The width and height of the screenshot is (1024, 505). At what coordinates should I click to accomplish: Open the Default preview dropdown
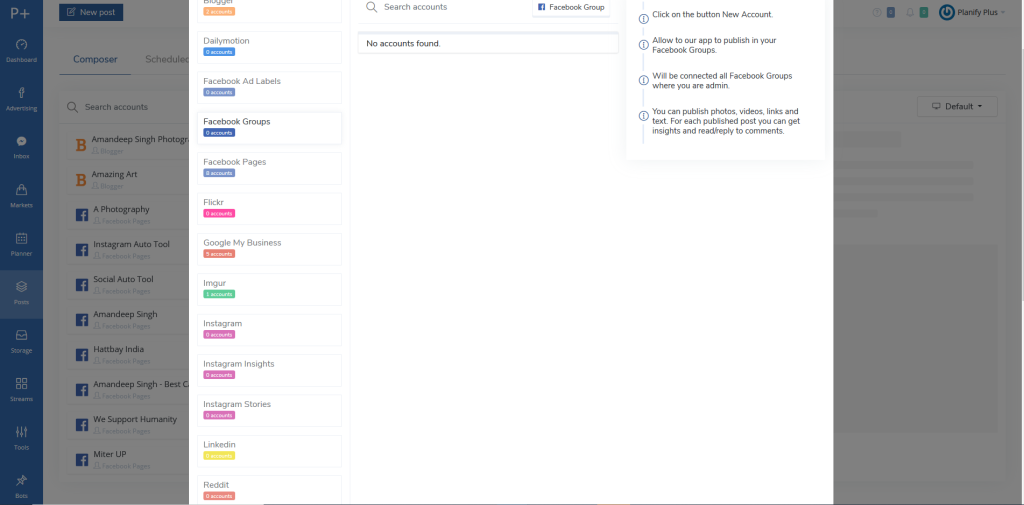coord(957,106)
